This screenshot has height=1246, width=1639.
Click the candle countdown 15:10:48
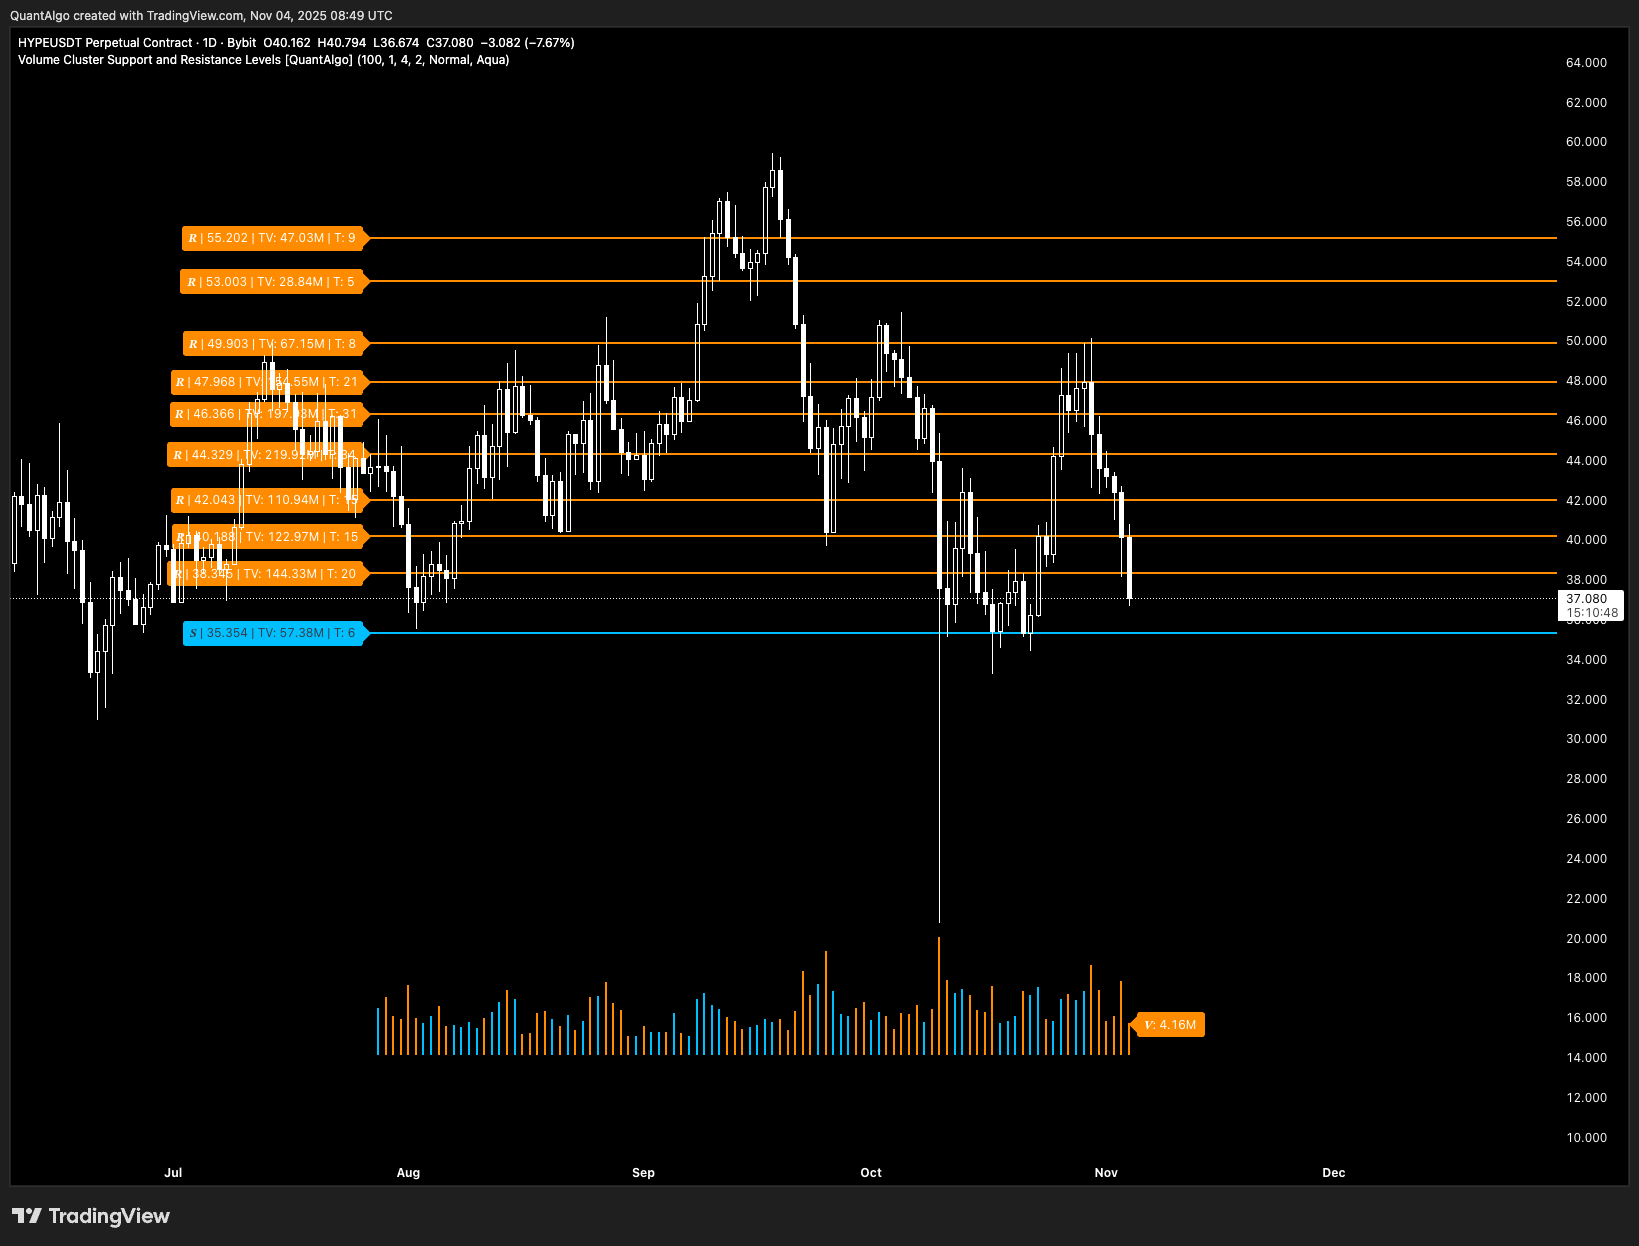click(1590, 613)
